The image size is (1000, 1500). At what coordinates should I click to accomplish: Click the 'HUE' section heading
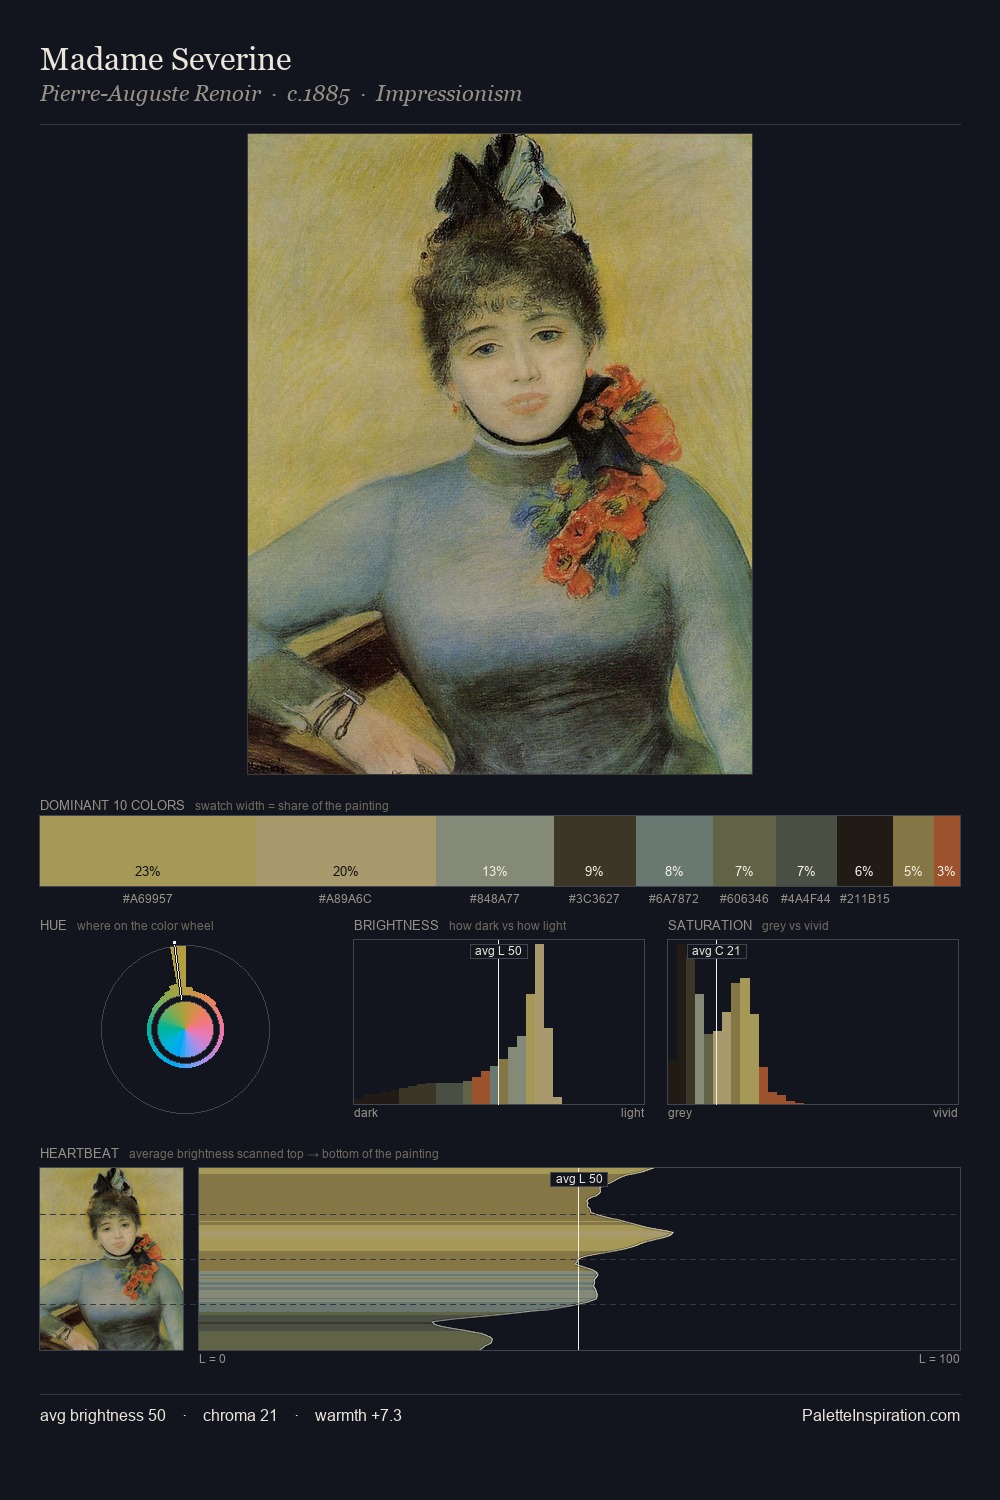click(53, 925)
